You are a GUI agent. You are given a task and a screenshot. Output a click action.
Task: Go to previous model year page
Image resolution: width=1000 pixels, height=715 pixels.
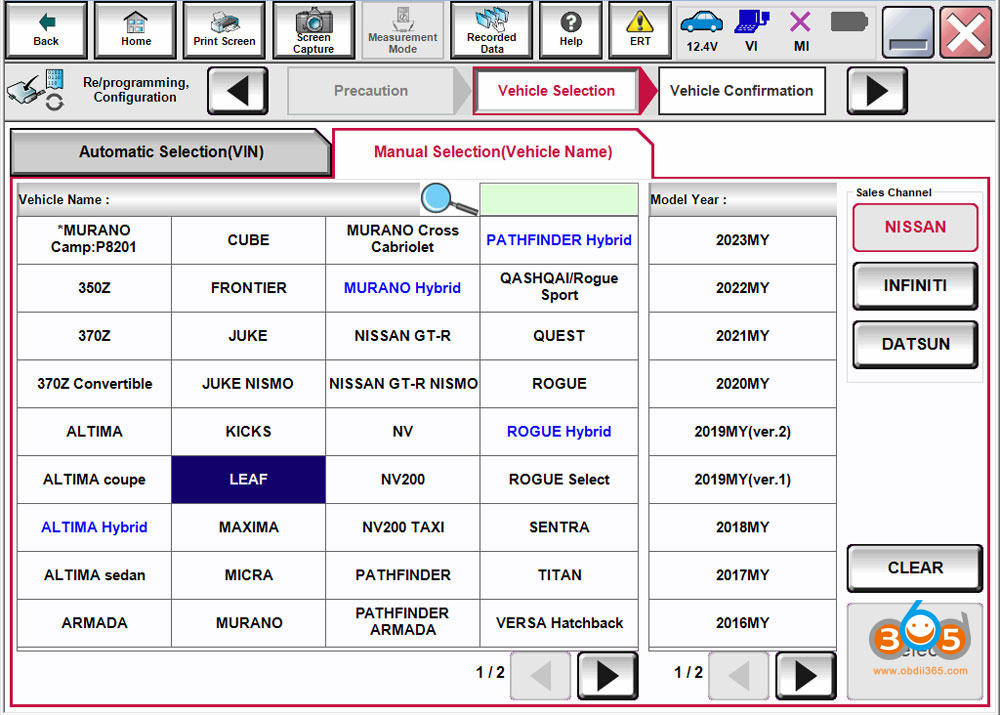point(739,675)
